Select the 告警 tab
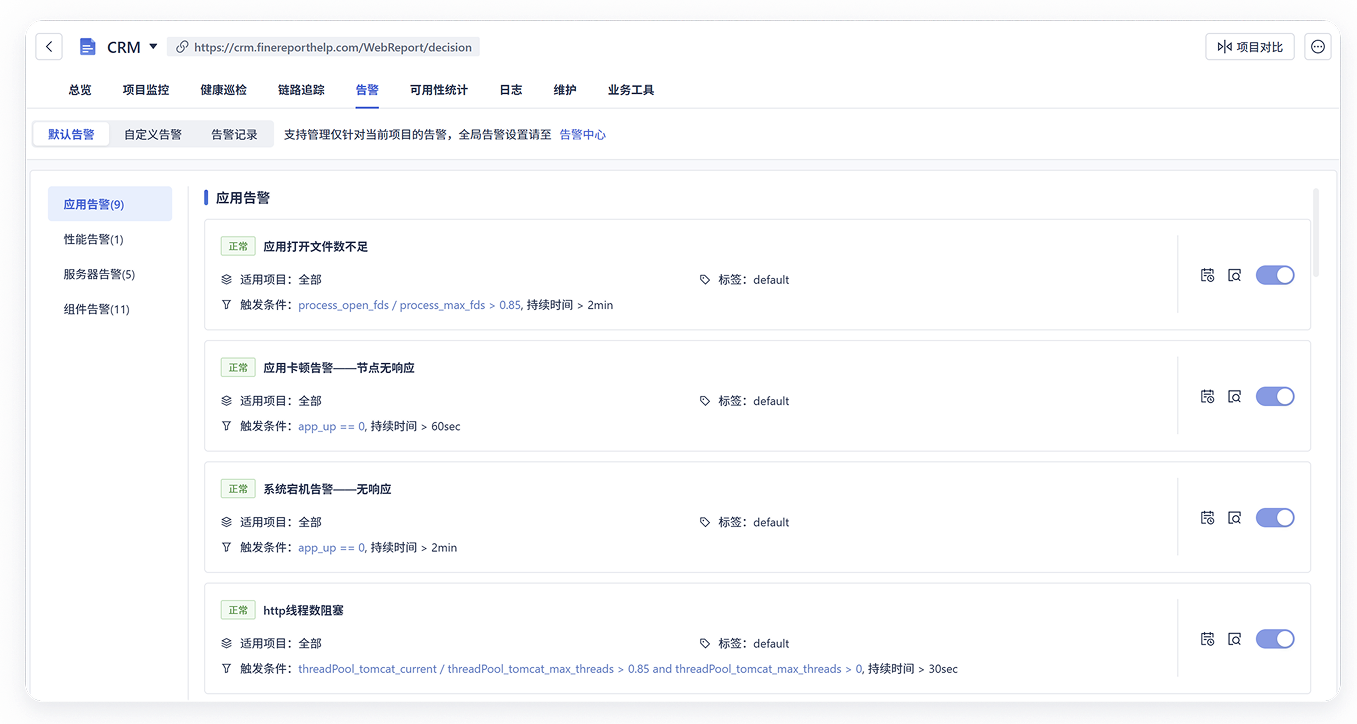1357x724 pixels. pos(367,90)
